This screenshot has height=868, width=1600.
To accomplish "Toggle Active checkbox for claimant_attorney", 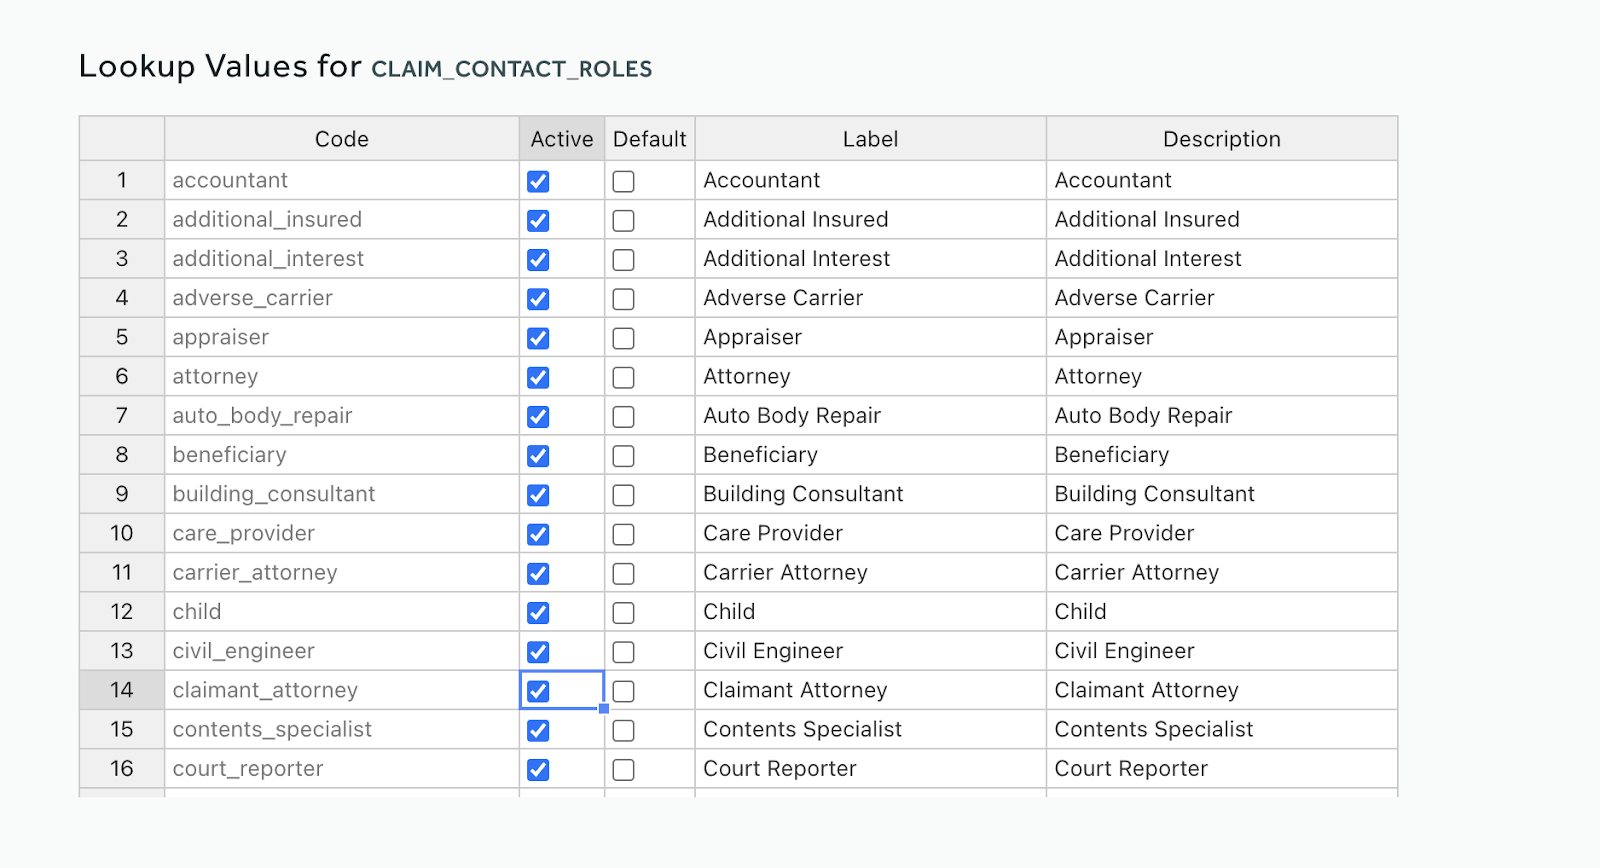I will click(x=538, y=691).
